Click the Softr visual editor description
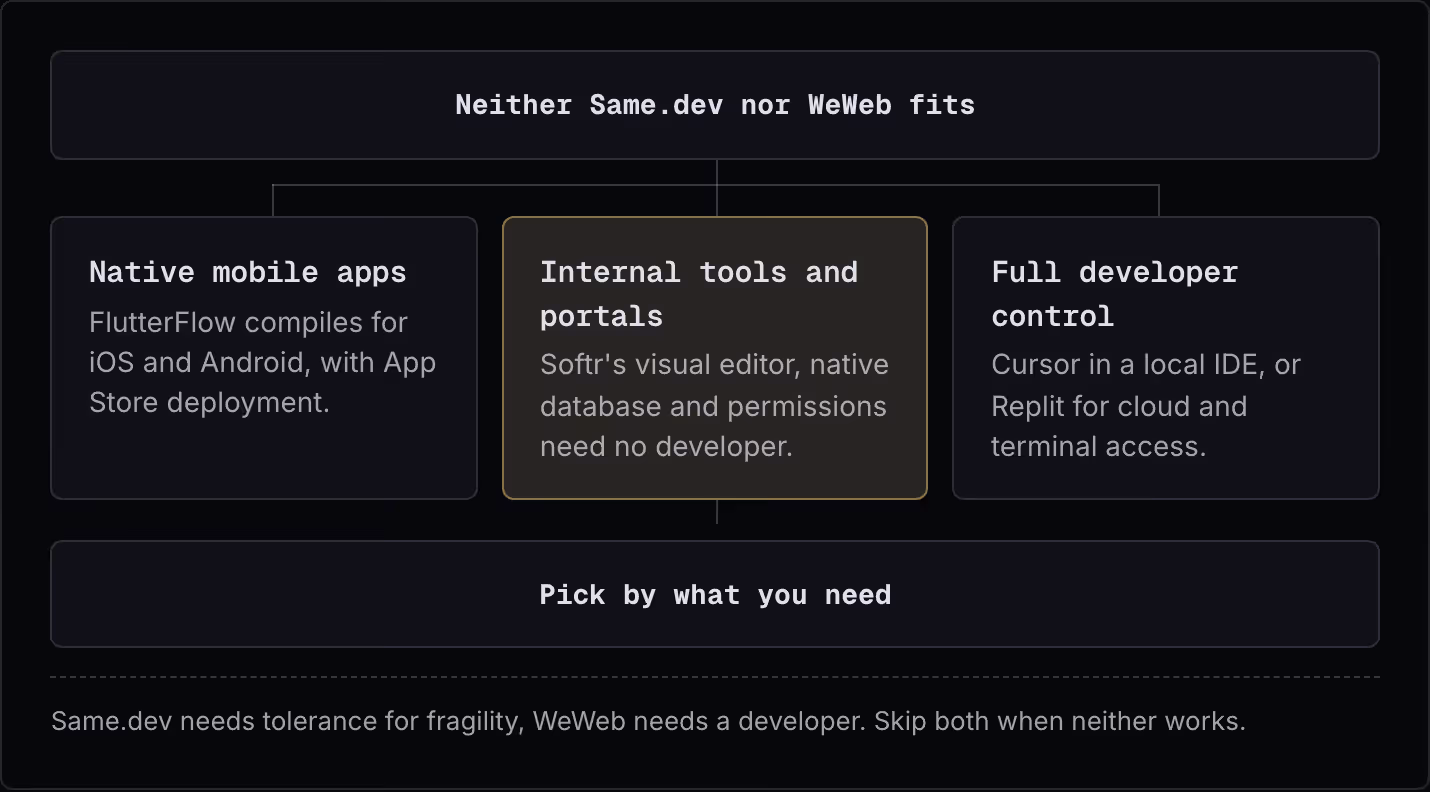Image resolution: width=1430 pixels, height=792 pixels. (x=714, y=406)
